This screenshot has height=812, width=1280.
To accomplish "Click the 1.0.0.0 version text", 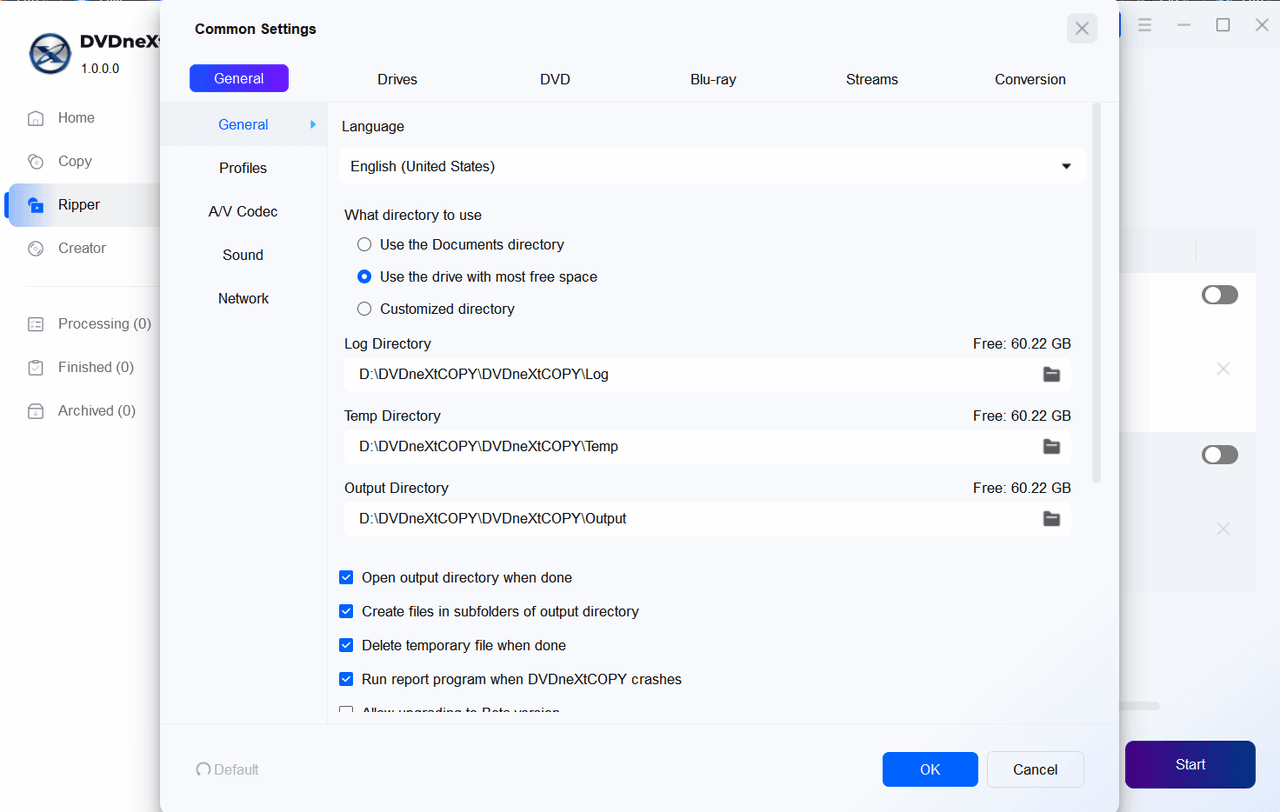I will tap(100, 69).
